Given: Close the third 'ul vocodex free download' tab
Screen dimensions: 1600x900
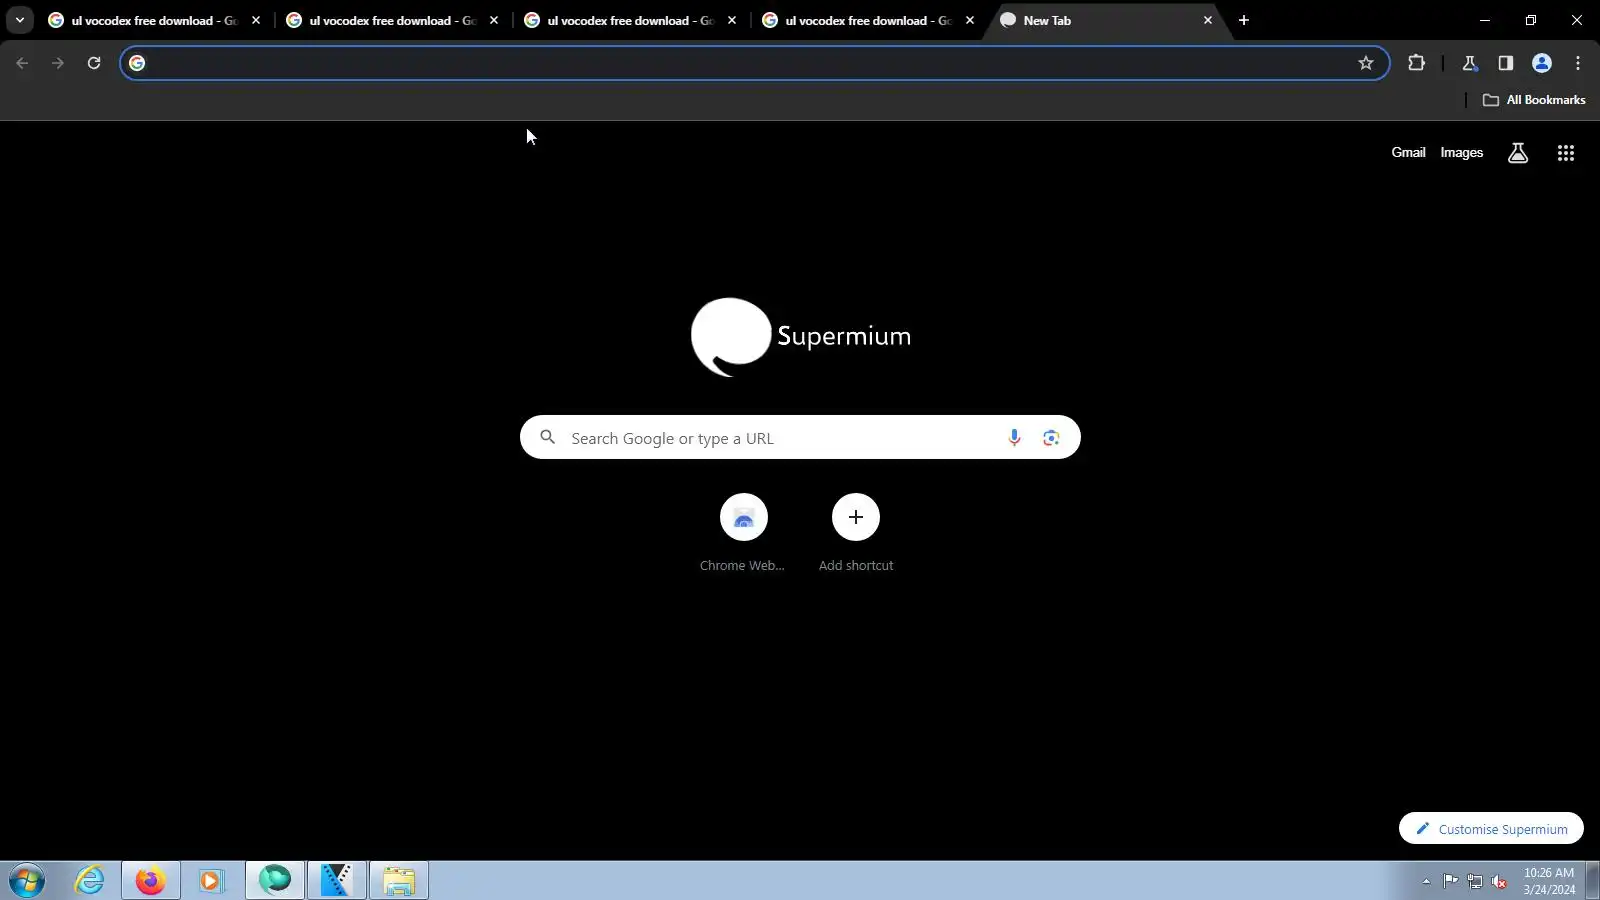Looking at the screenshot, I should click(732, 20).
